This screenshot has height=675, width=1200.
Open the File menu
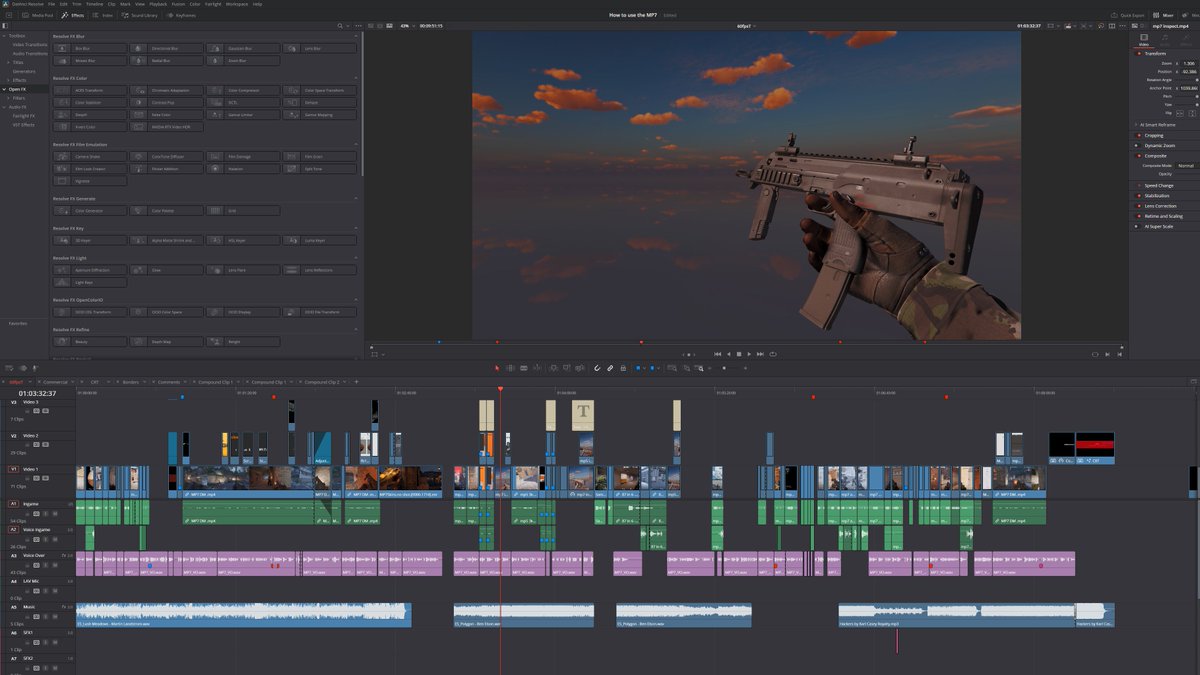coord(51,4)
